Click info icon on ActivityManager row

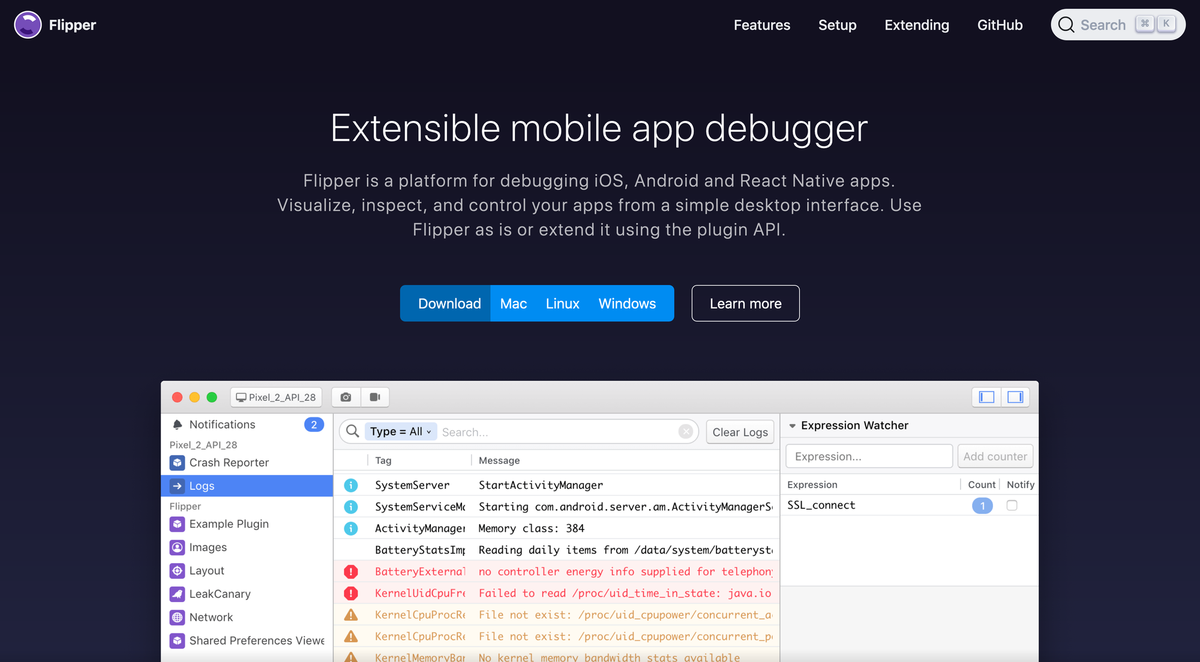[x=351, y=528]
